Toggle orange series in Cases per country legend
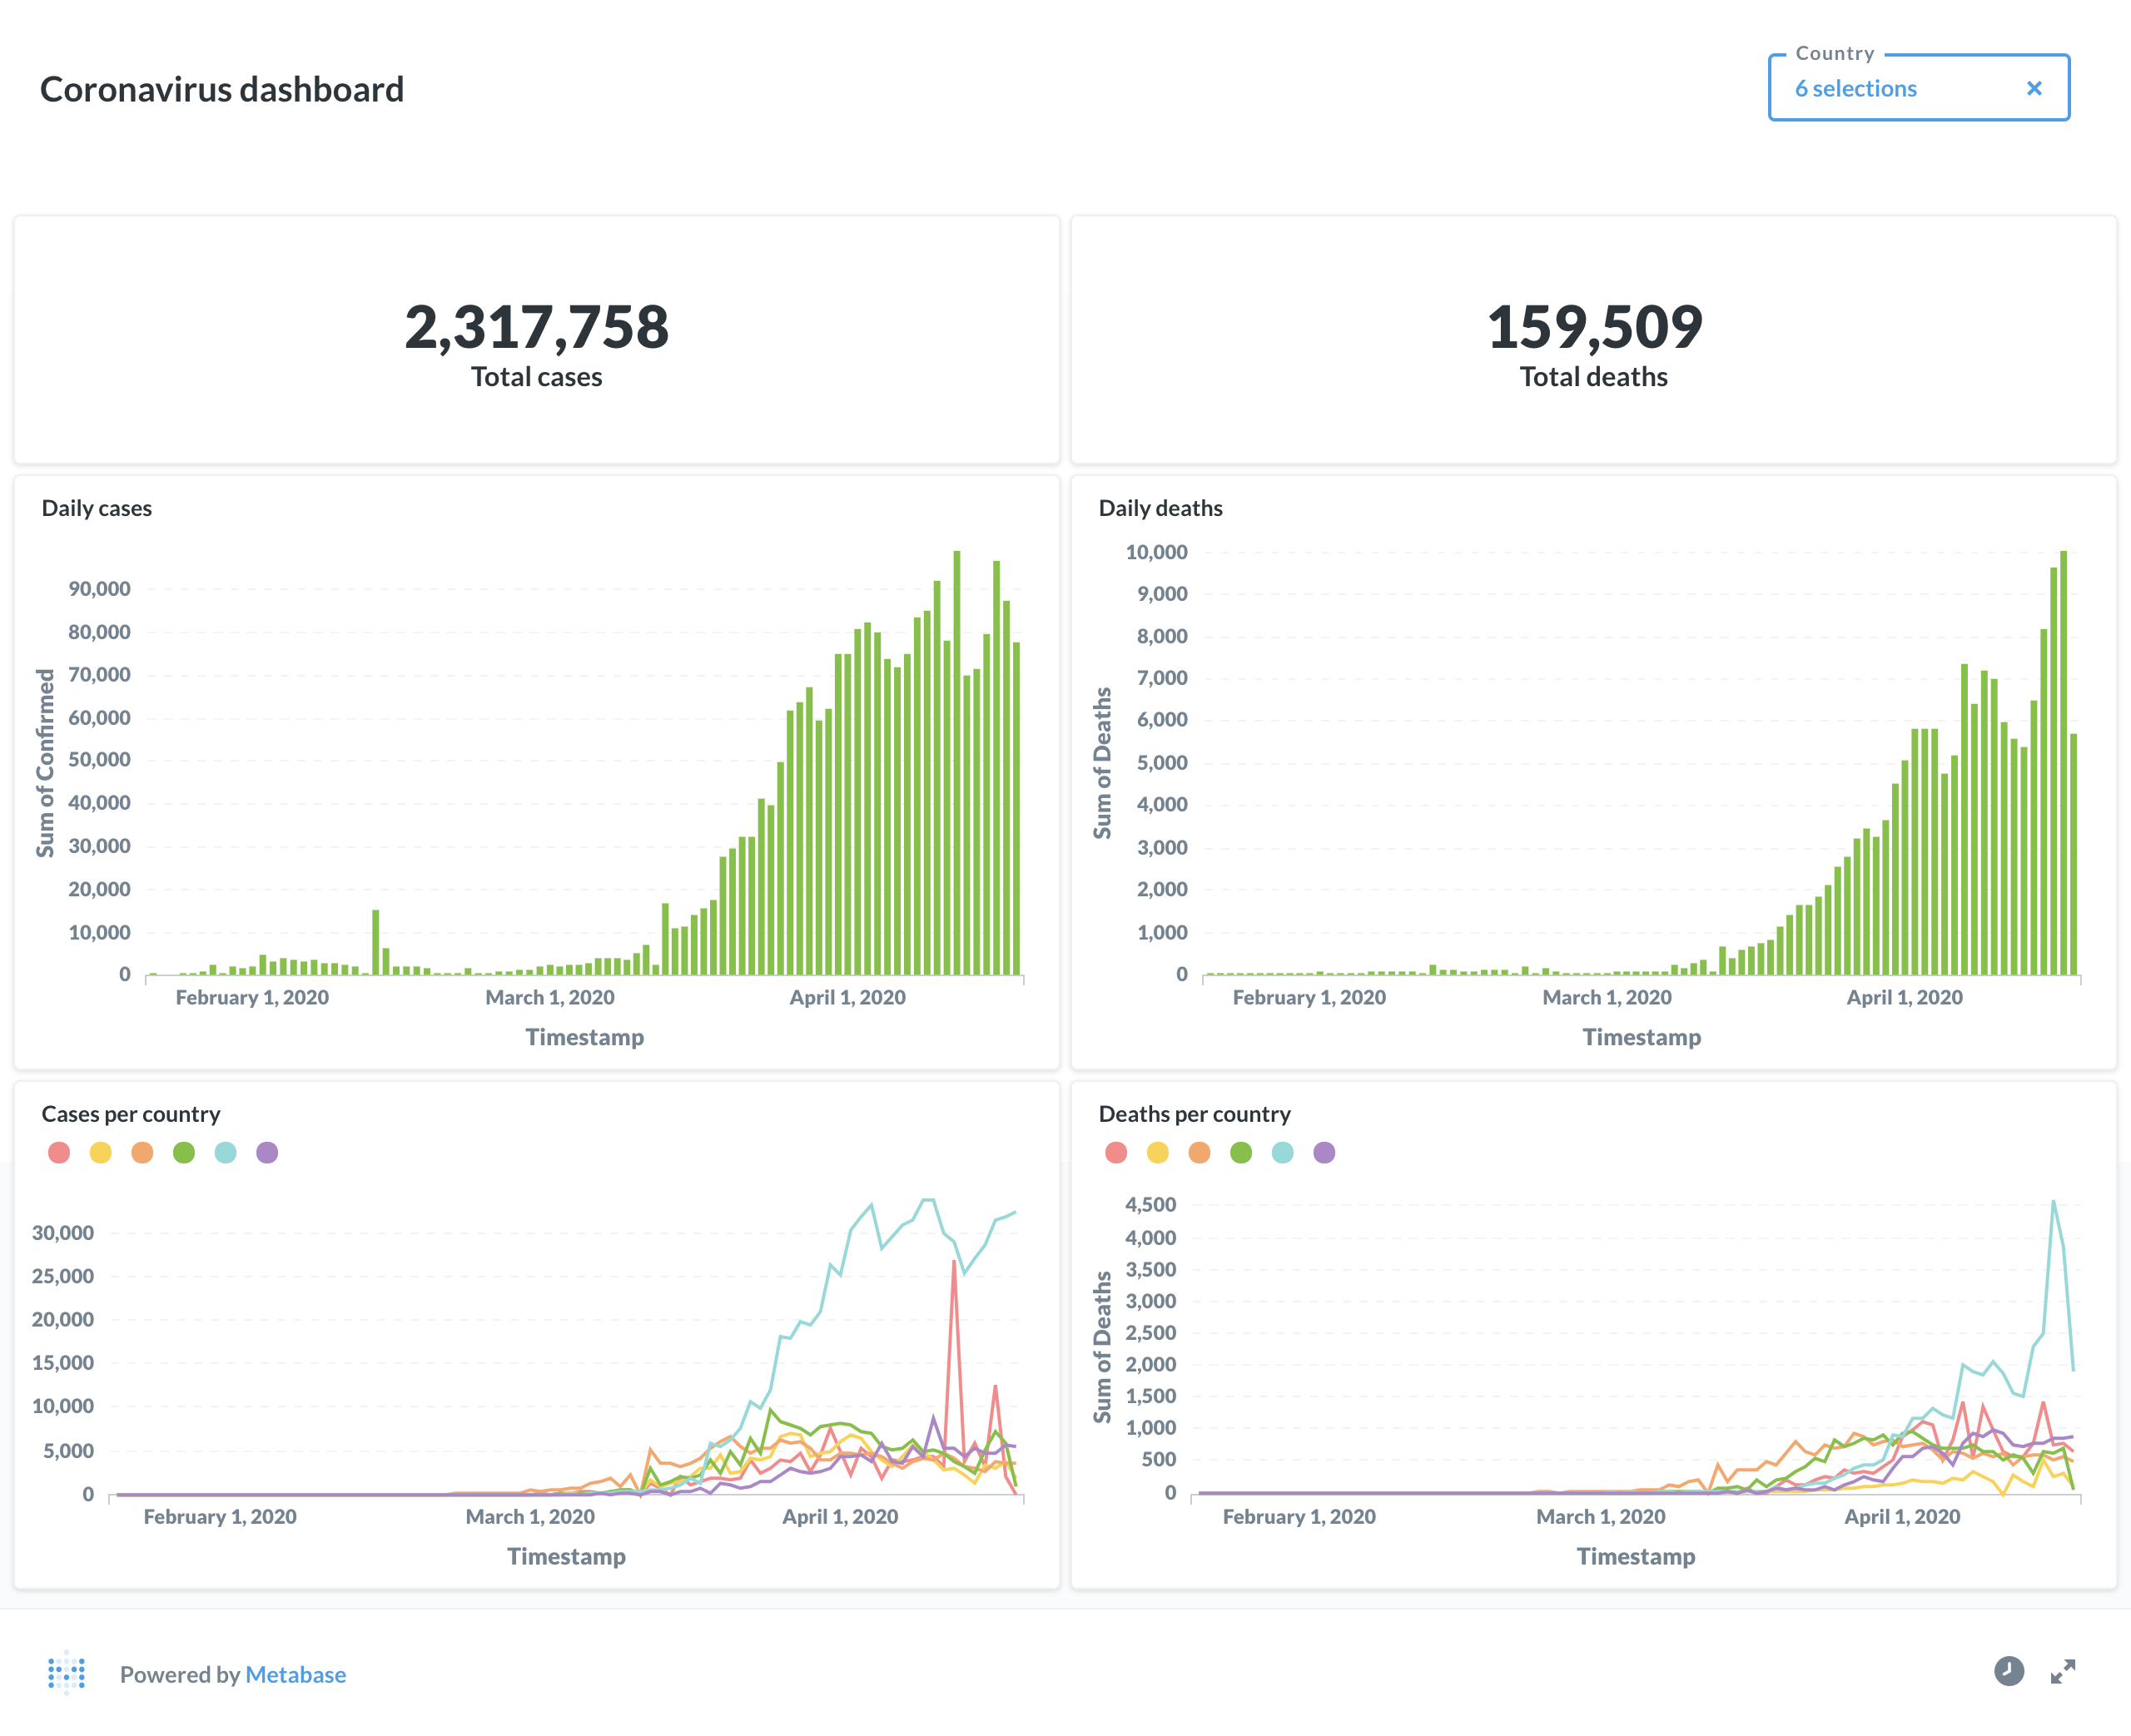 [142, 1152]
